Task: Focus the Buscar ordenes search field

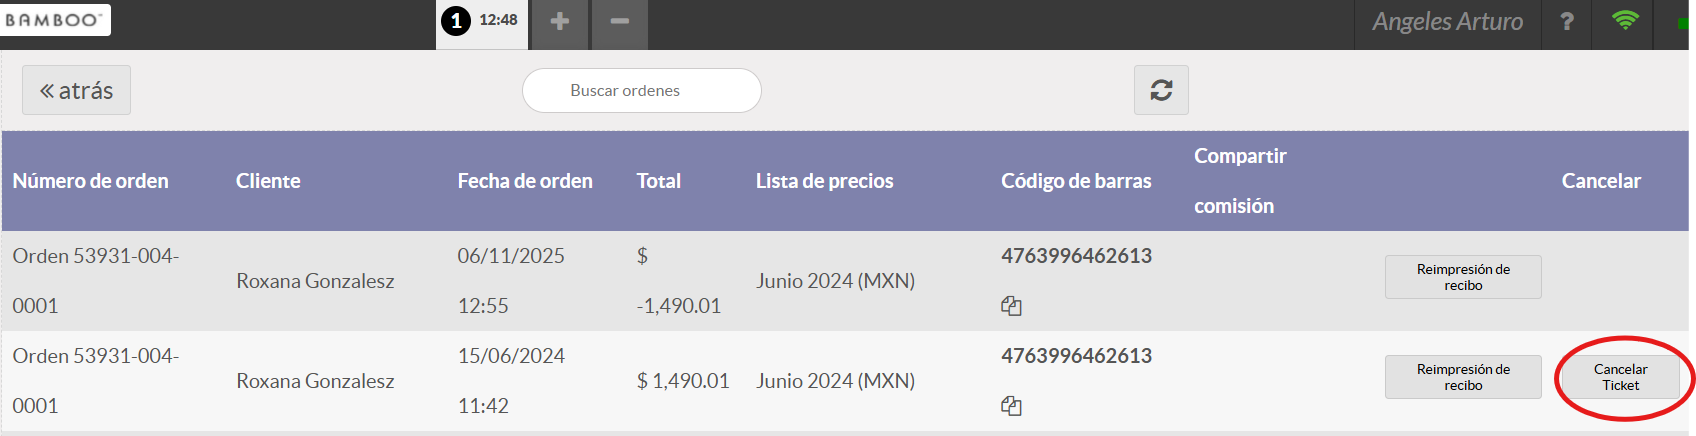Action: 641,90
